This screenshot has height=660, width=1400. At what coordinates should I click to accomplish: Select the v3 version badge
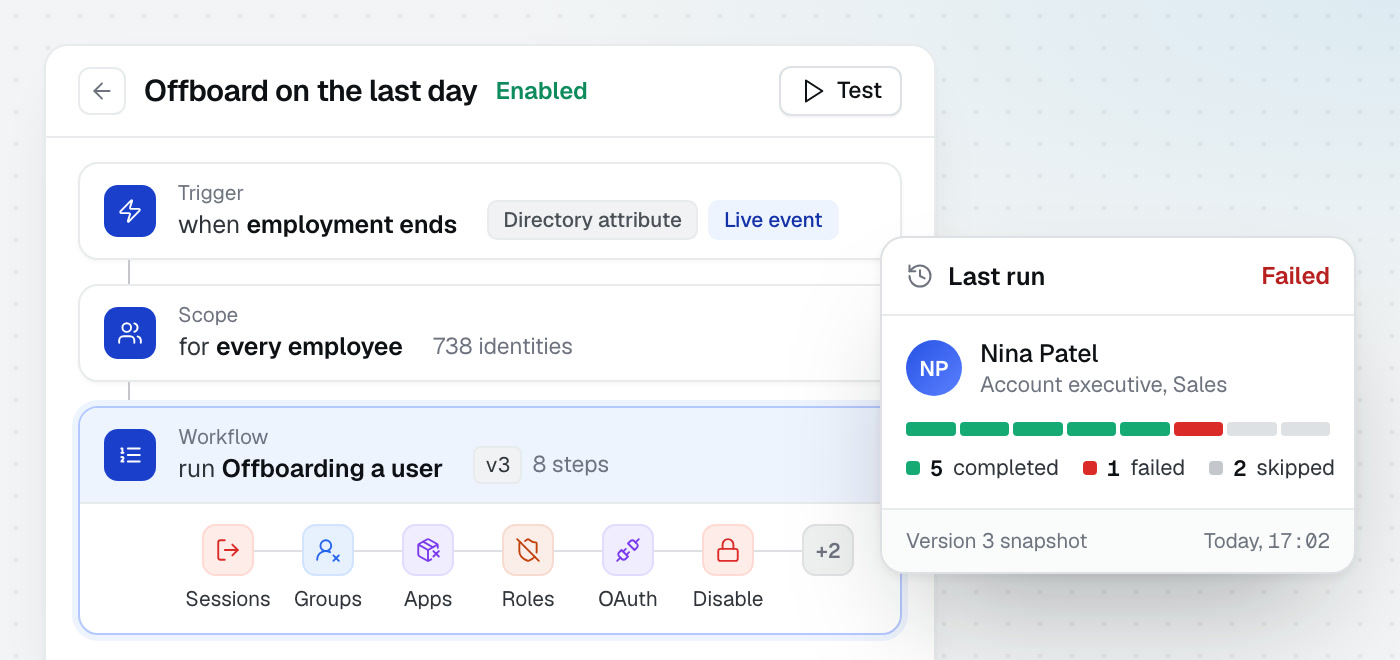tap(498, 465)
